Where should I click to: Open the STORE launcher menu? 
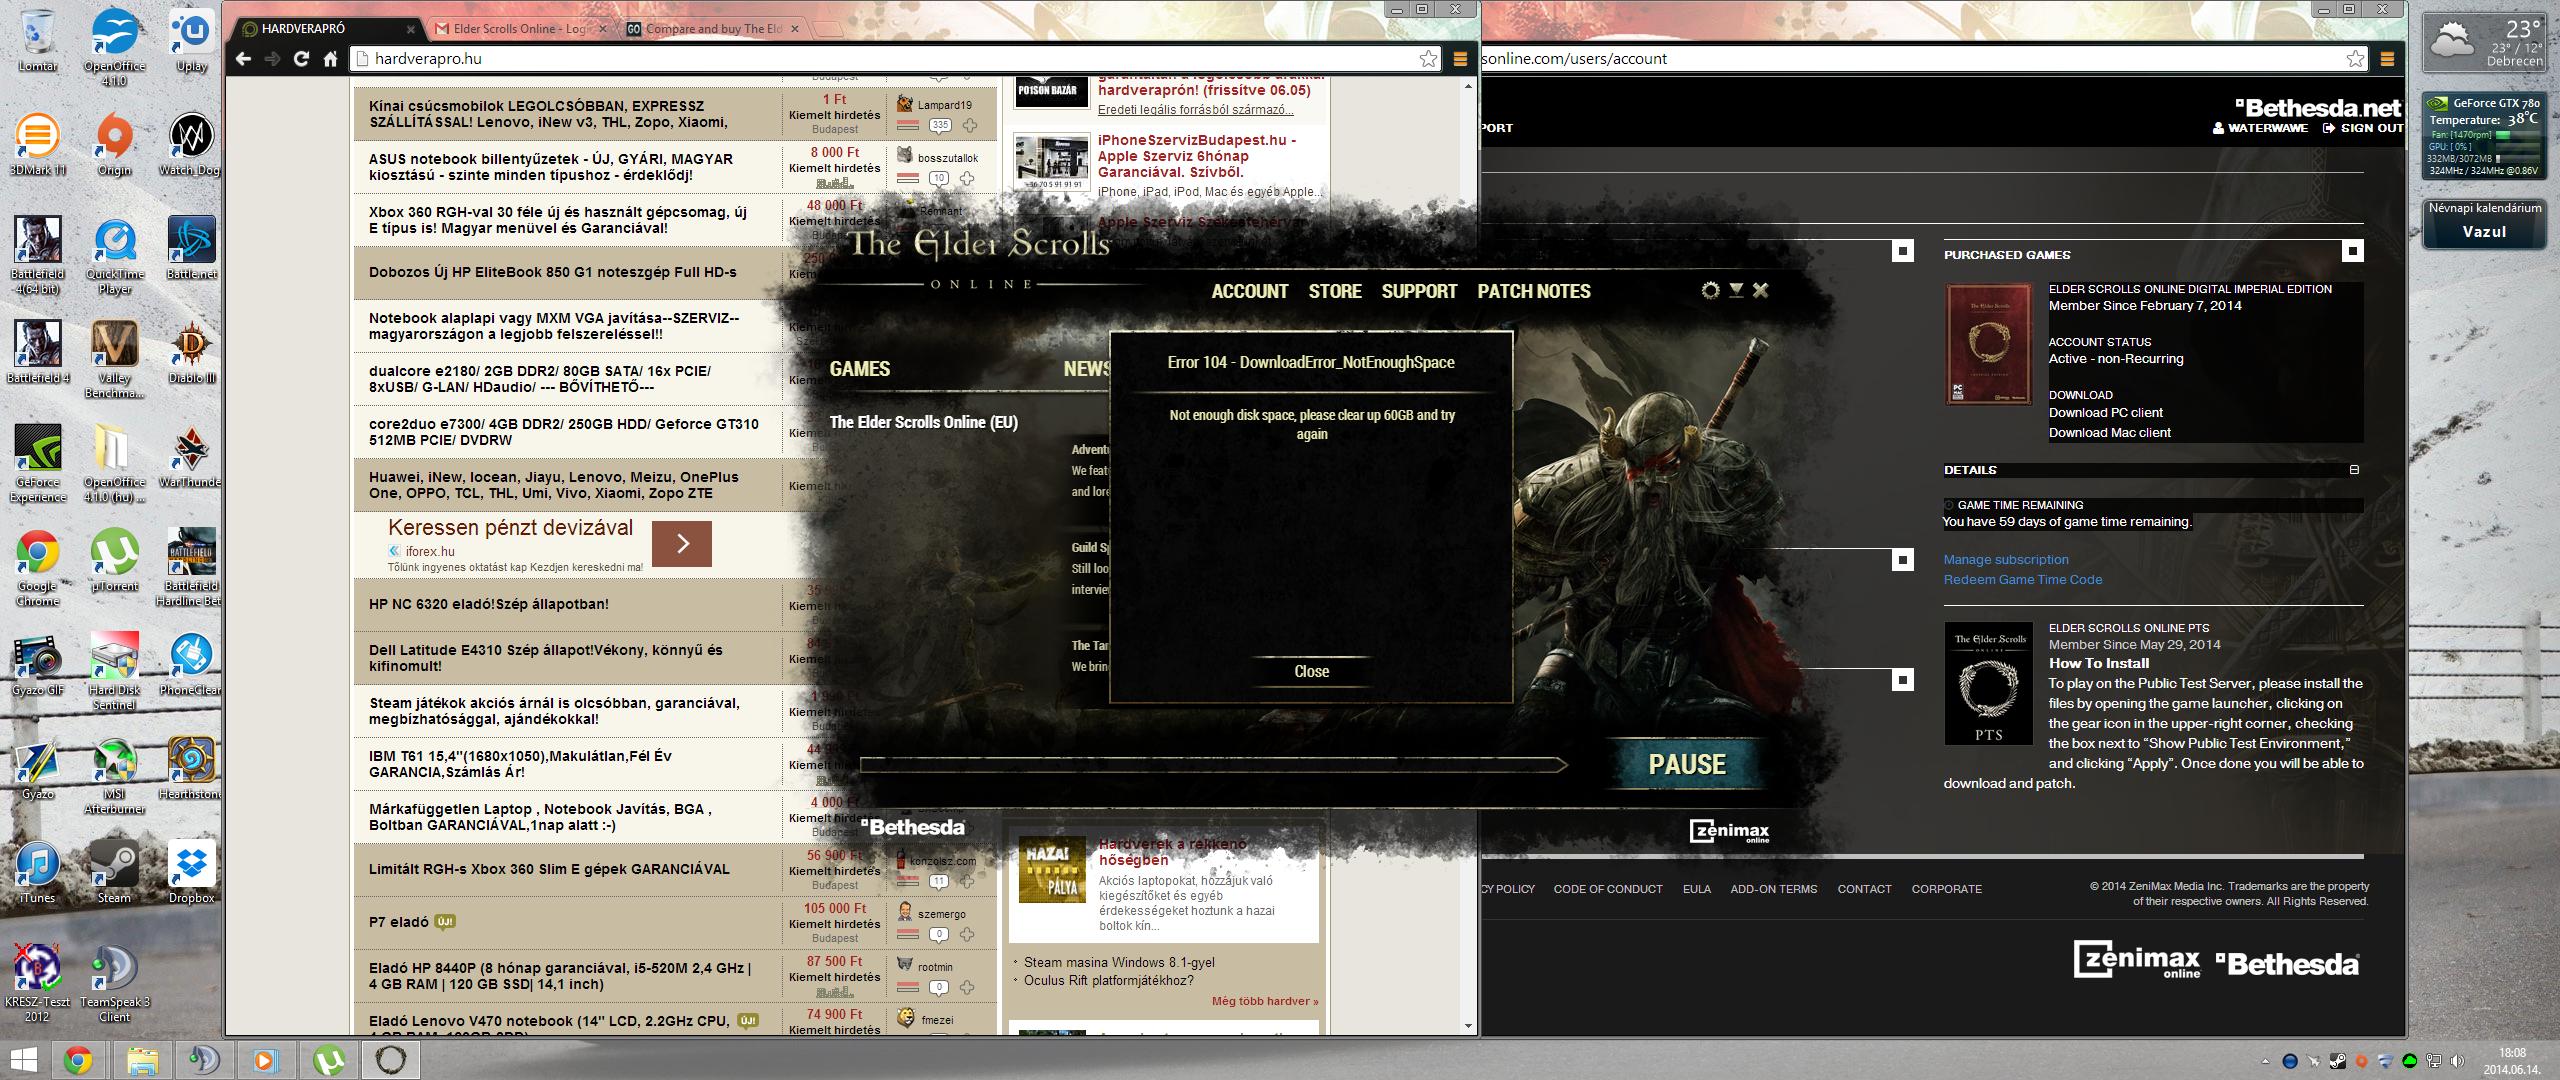point(1334,291)
